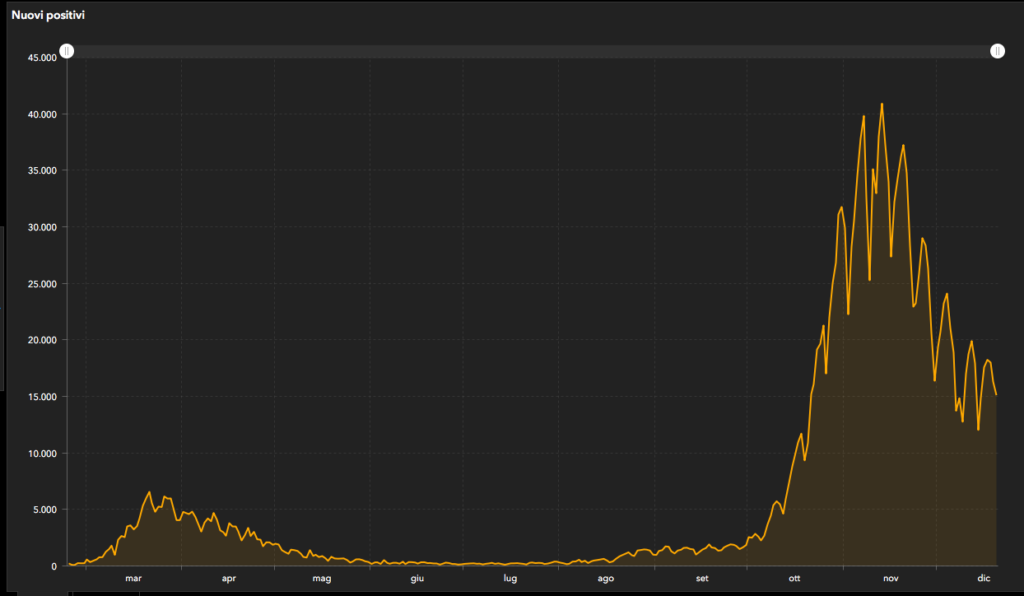Click the 'giu' month axis label

pyautogui.click(x=417, y=579)
